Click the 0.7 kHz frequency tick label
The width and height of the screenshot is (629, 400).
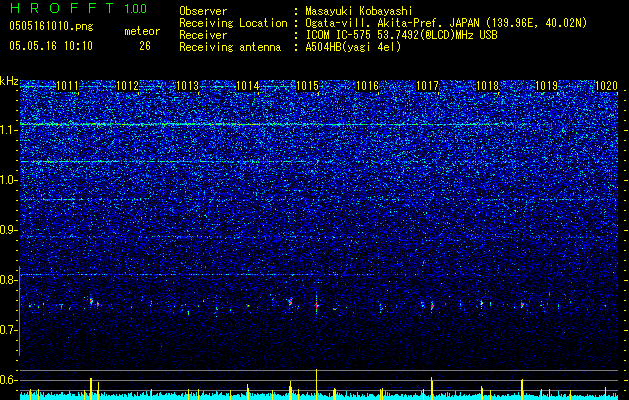point(9,330)
